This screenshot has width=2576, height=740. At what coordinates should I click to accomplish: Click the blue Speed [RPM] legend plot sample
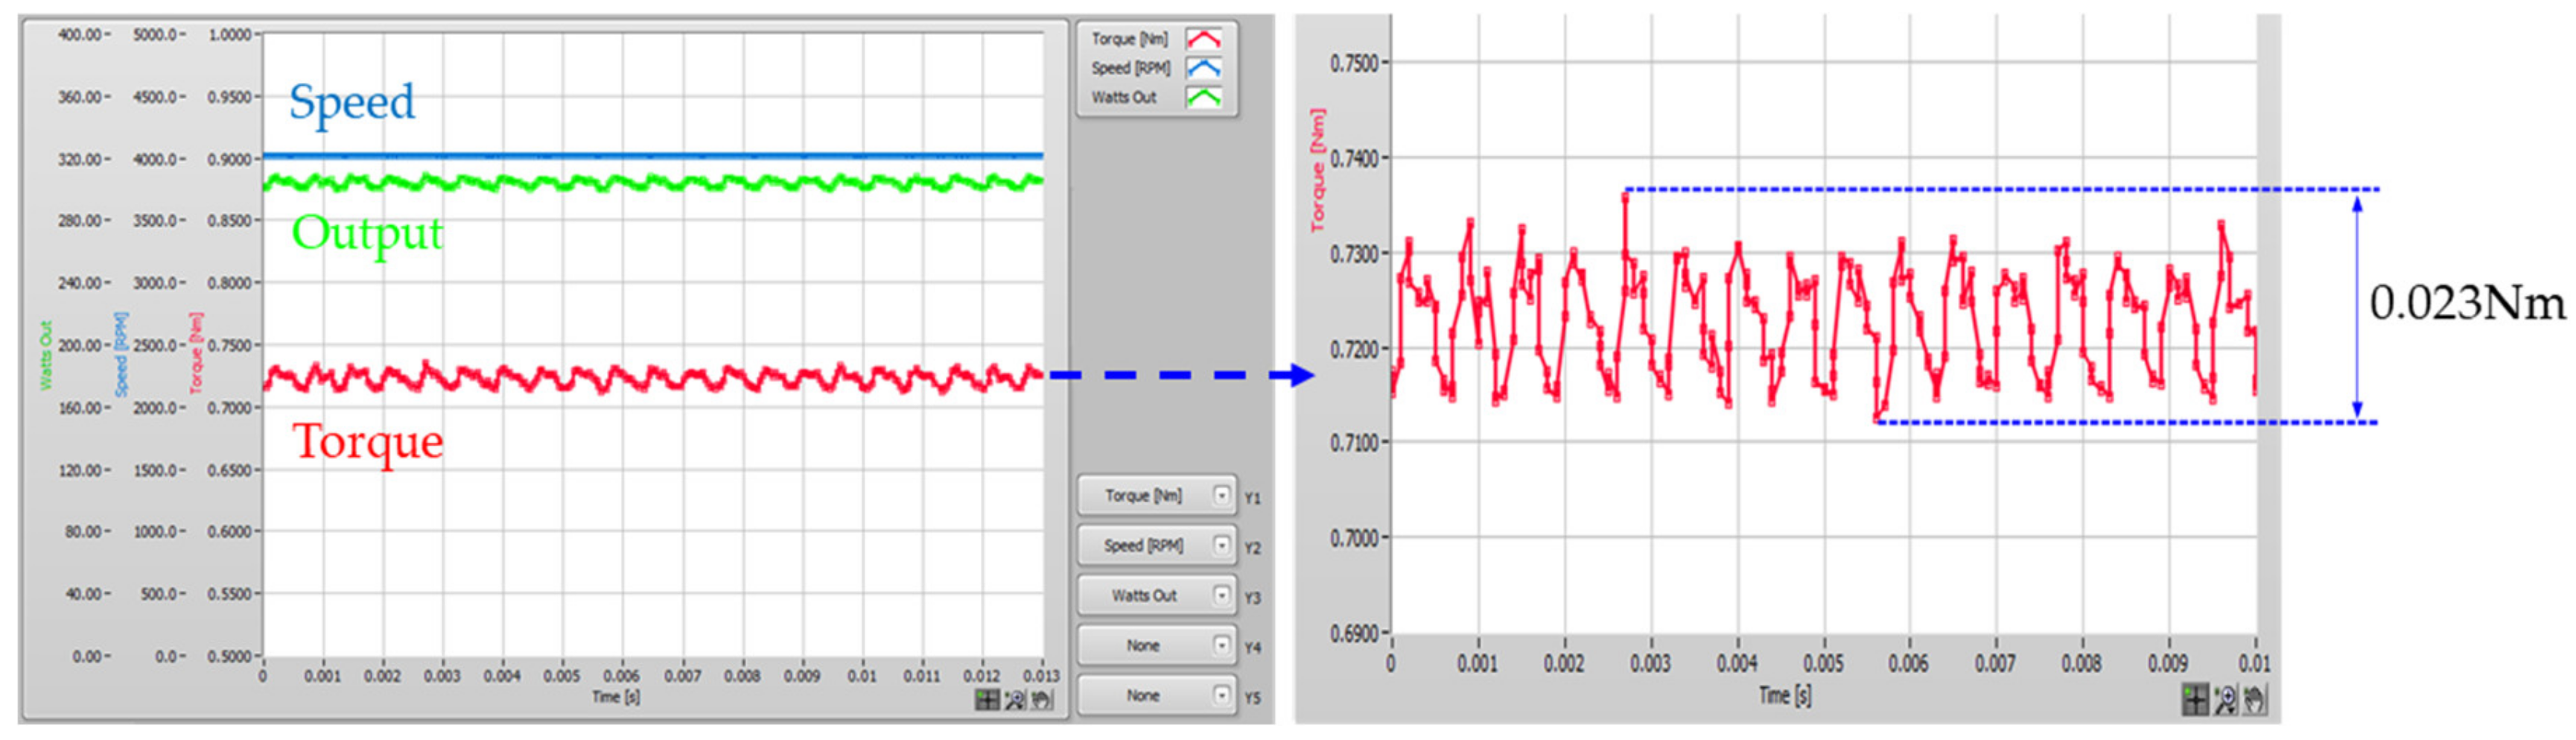(1203, 68)
